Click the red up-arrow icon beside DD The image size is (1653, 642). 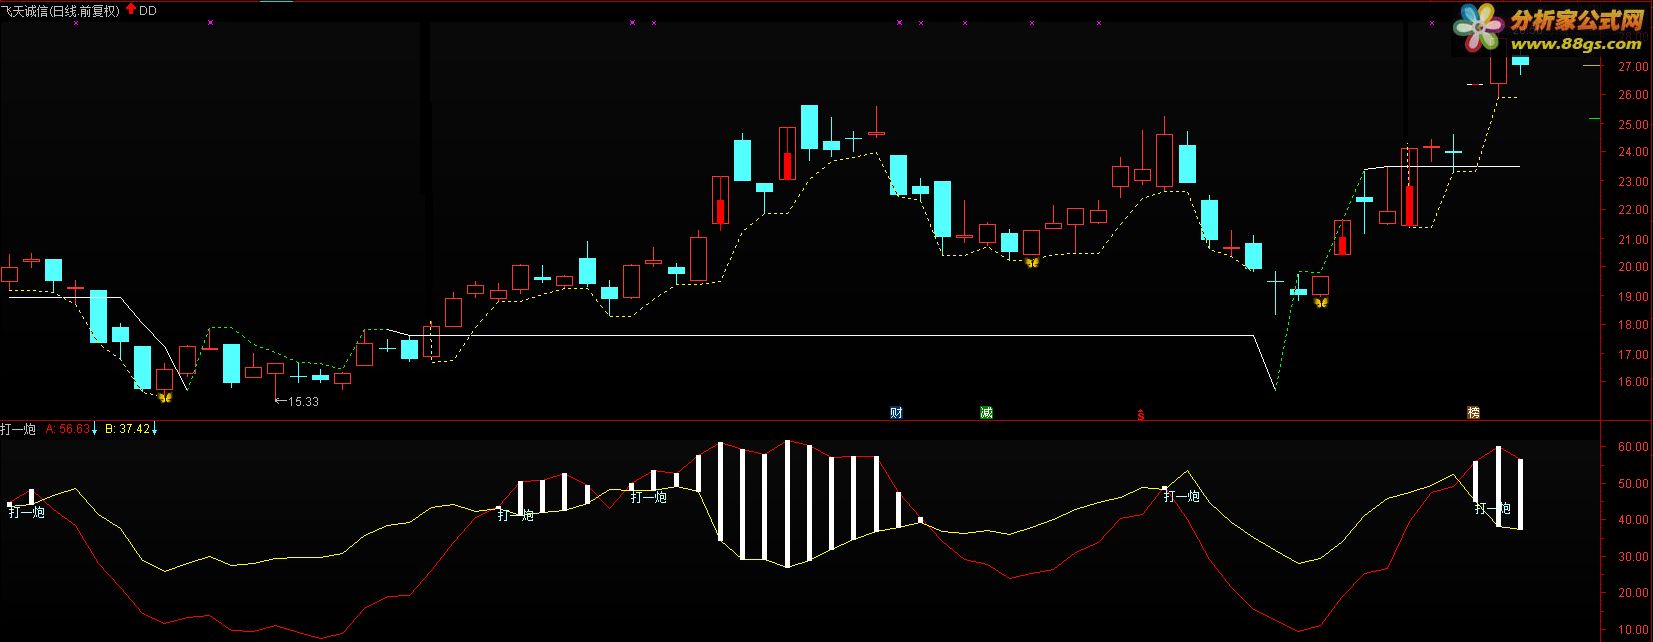[131, 10]
